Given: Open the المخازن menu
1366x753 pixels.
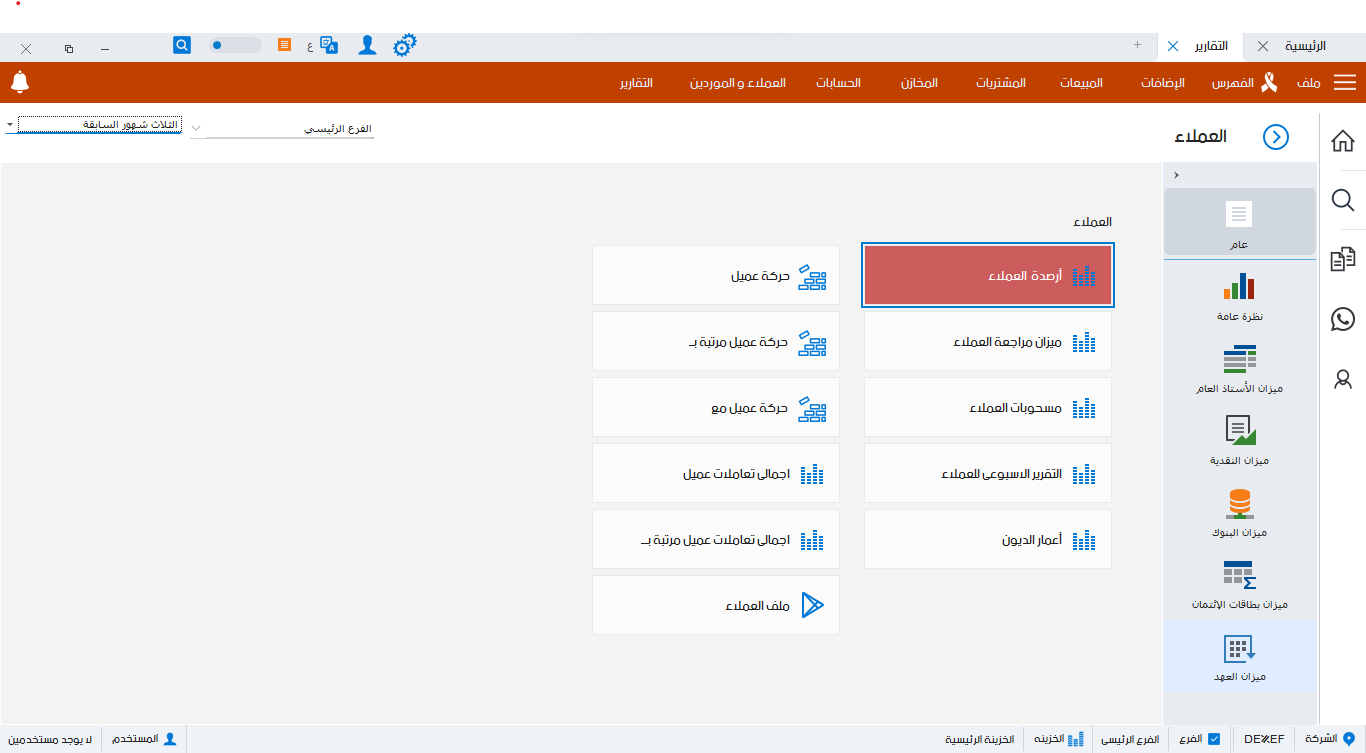Looking at the screenshot, I should [919, 83].
